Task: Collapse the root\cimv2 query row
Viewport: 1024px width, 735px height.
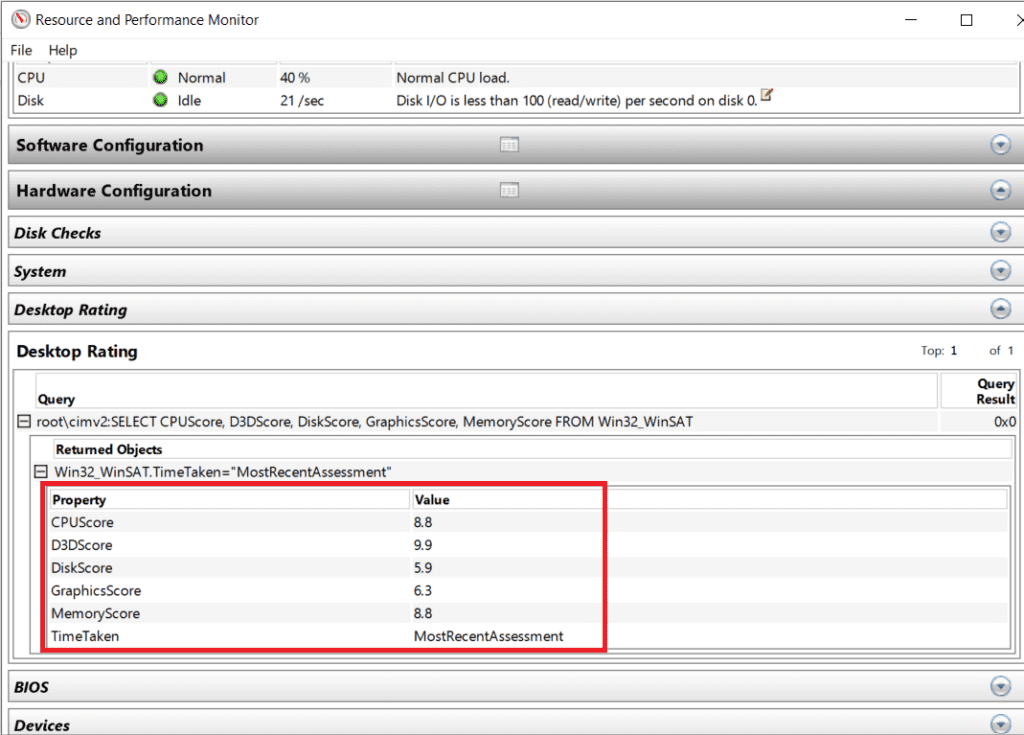Action: click(24, 421)
